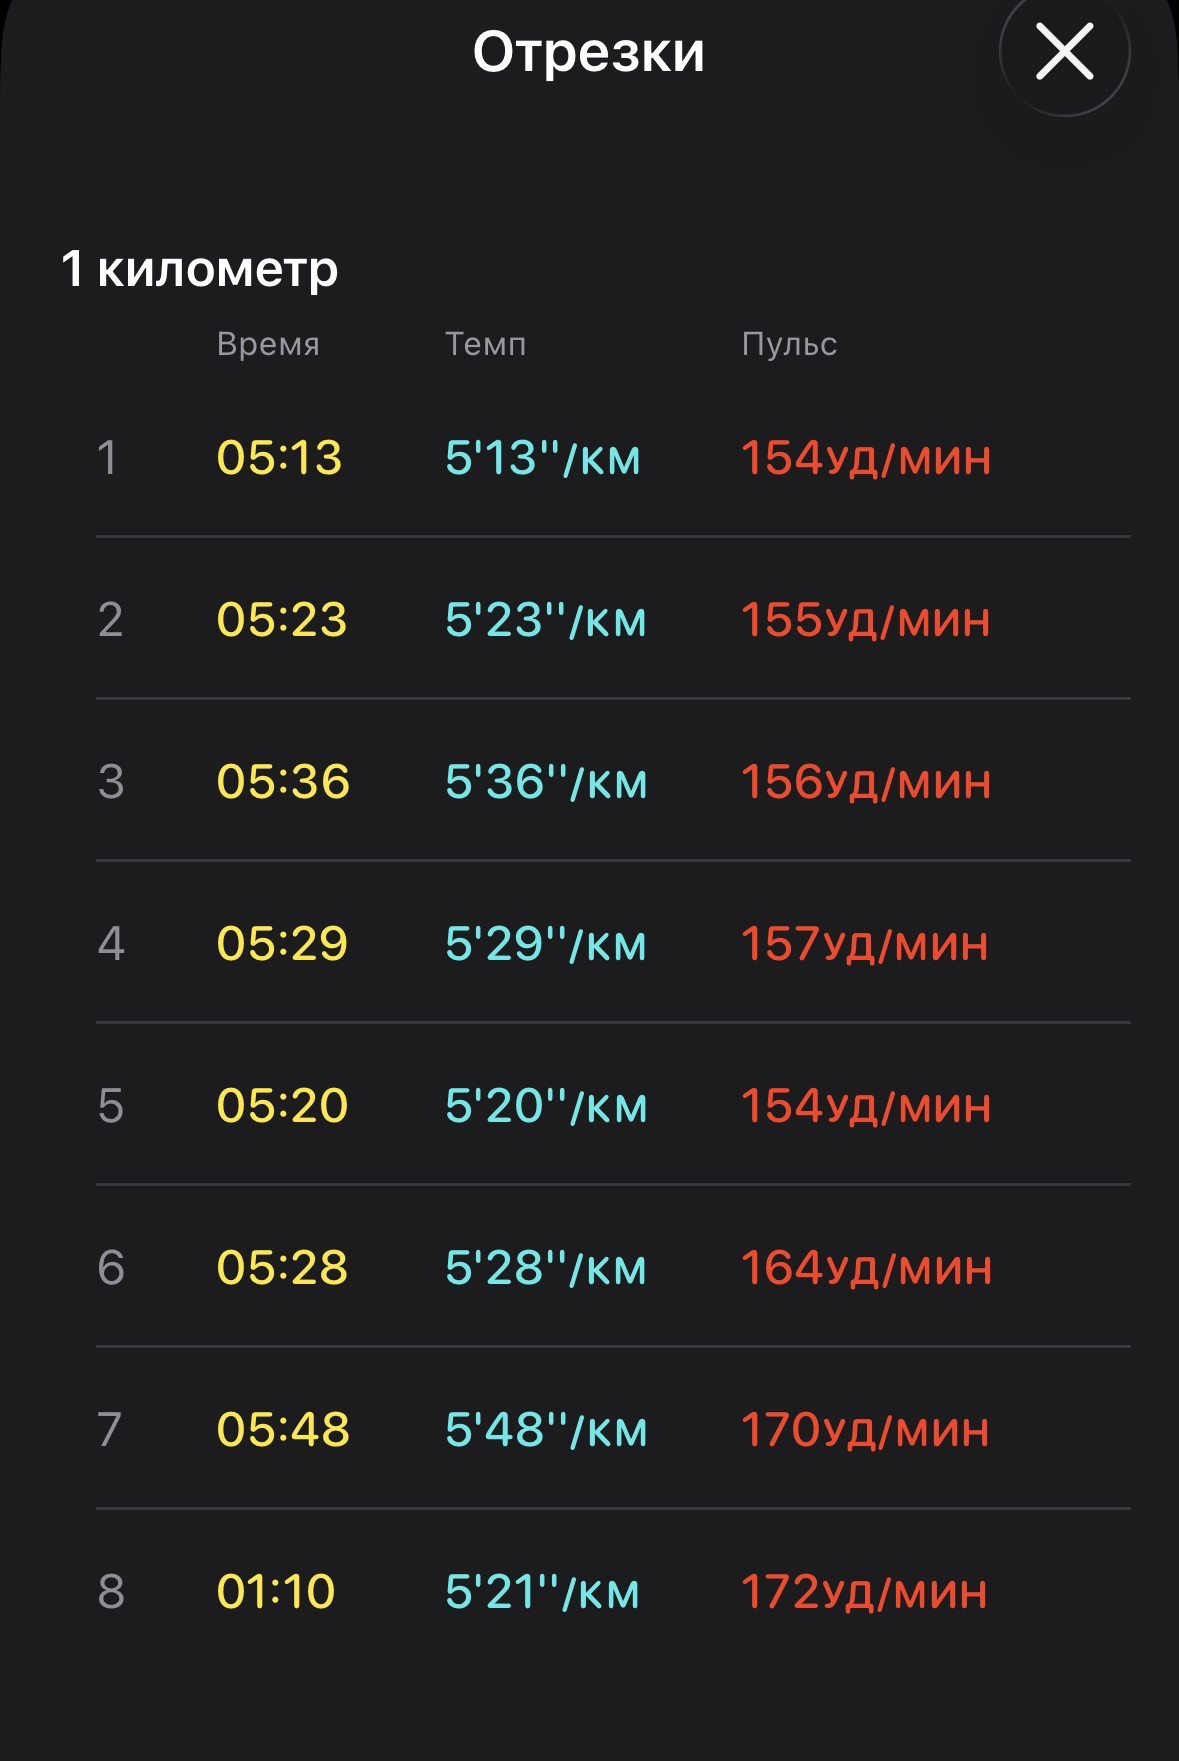Viewport: 1179px width, 1761px height.
Task: Tap the Пульс column header
Action: click(x=789, y=344)
